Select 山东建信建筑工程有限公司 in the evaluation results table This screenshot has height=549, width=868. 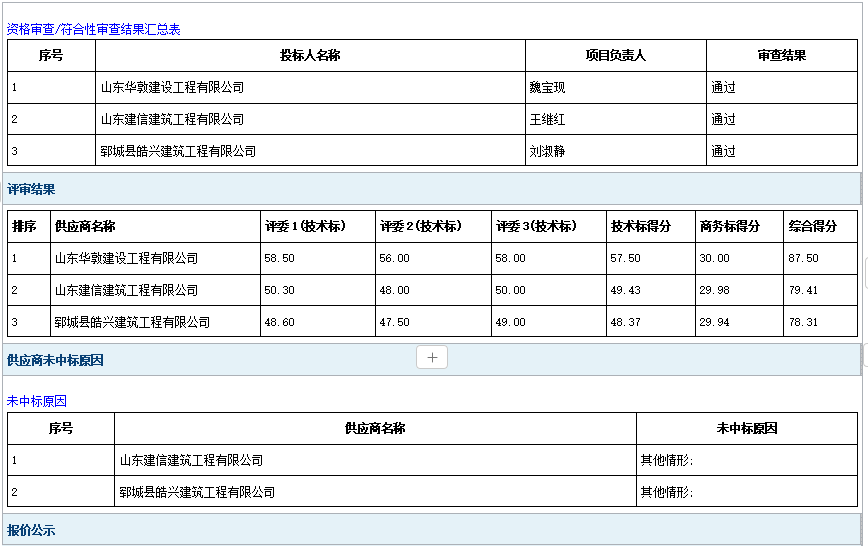coord(126,291)
